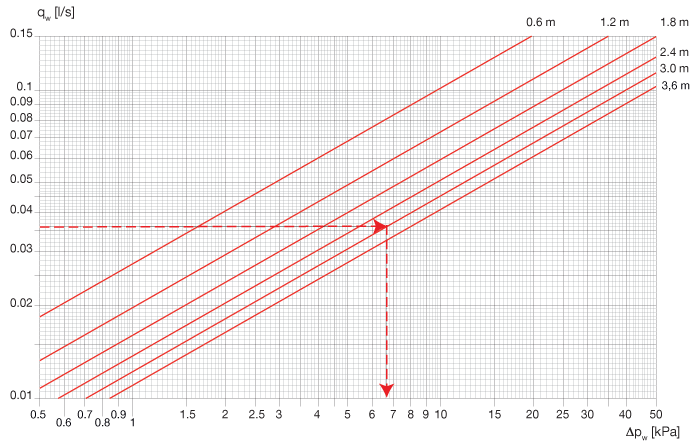Click the 8 x-axis tick label
The image size is (700, 447).
point(410,415)
